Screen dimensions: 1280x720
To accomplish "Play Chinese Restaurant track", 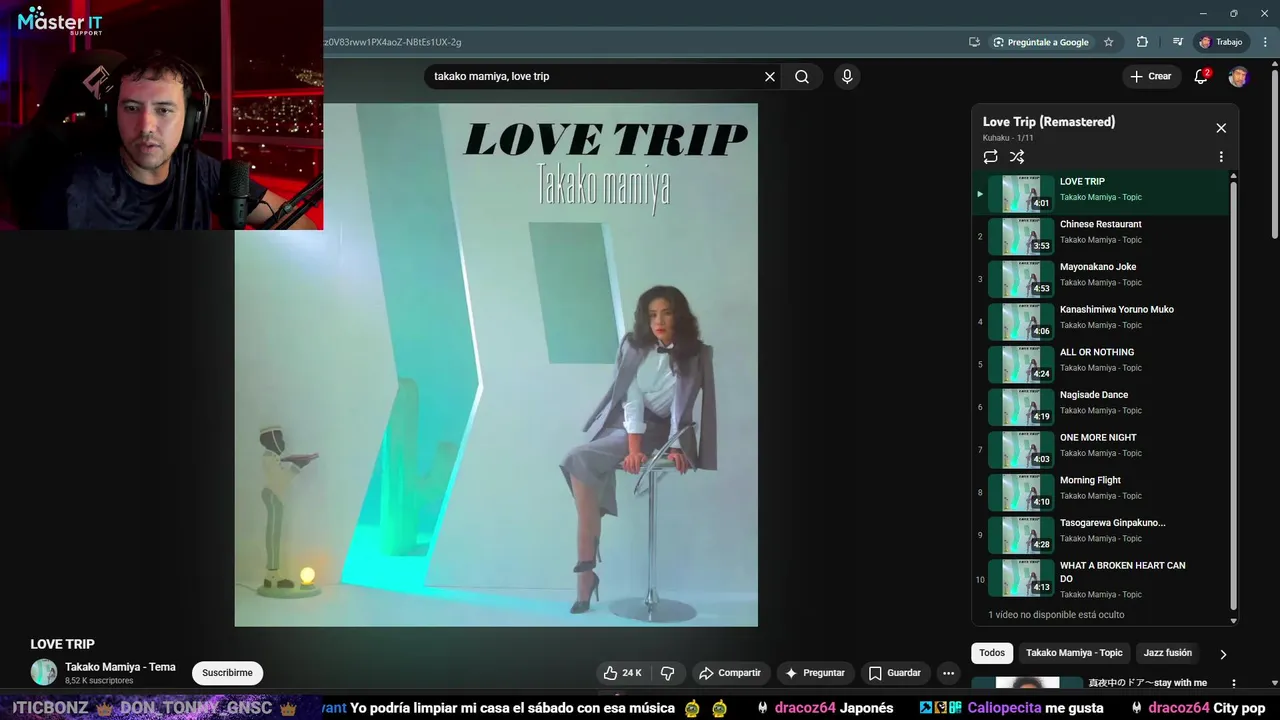I will 1100,236.
